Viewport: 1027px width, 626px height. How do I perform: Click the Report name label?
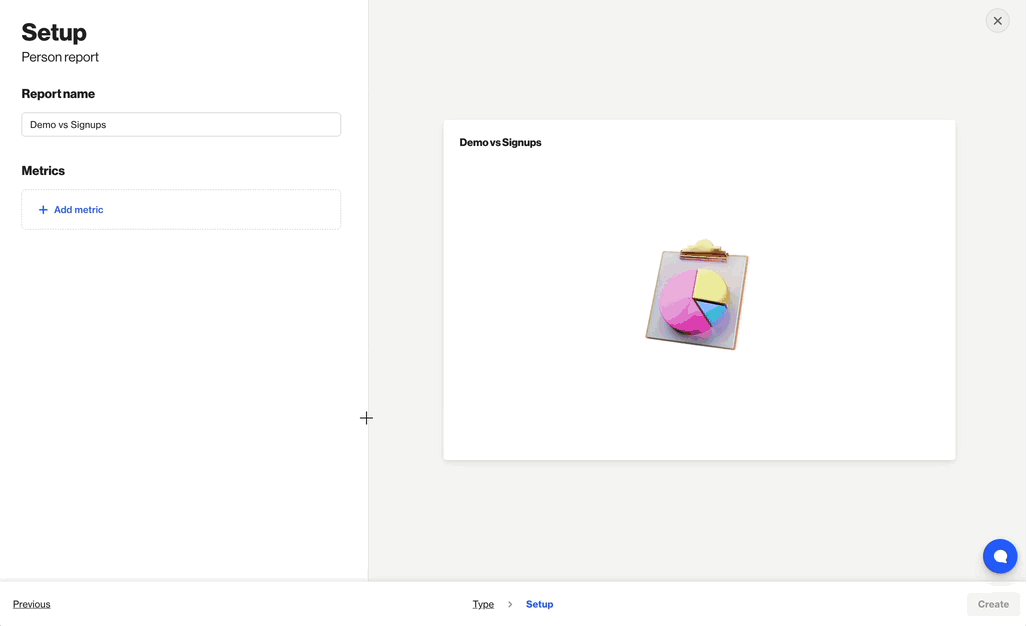[x=58, y=94]
